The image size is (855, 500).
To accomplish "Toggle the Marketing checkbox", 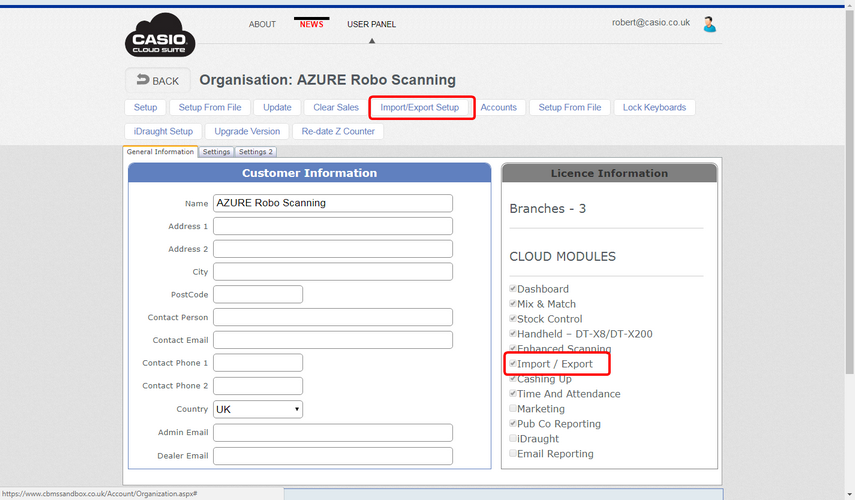I will coord(513,408).
